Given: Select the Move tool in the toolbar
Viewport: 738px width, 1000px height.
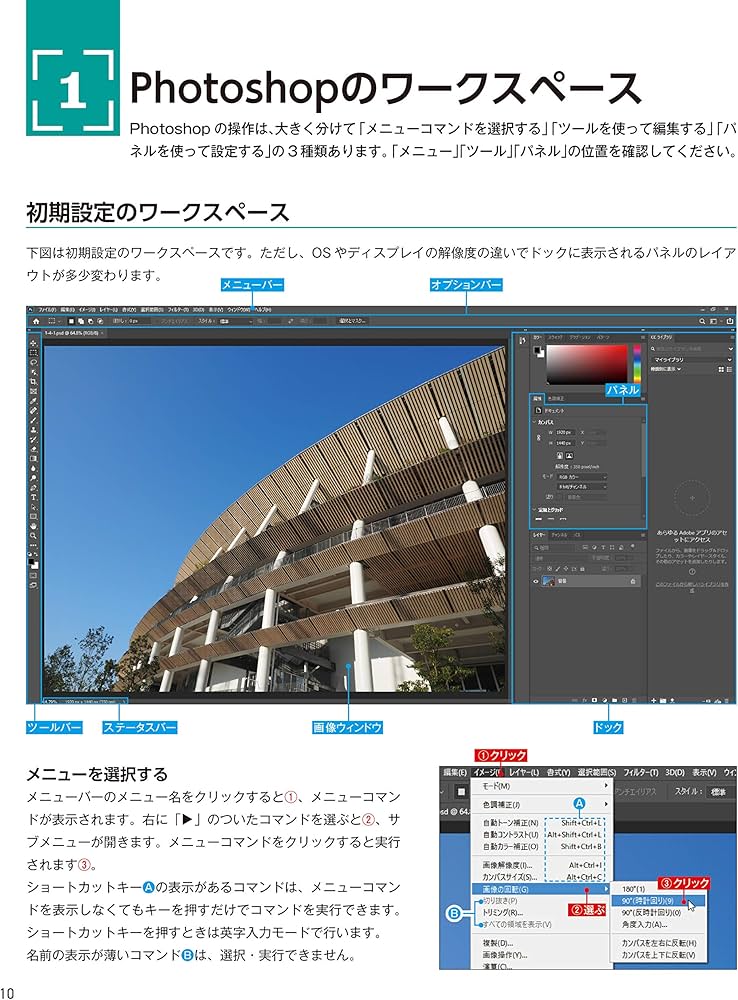Looking at the screenshot, I should 33,343.
